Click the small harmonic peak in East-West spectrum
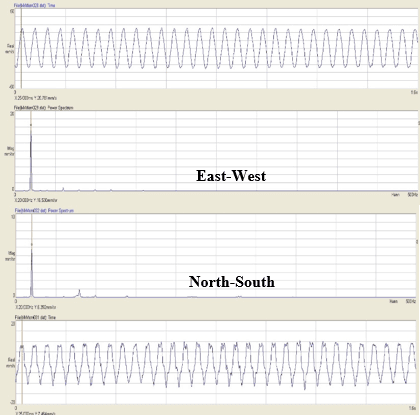The width and height of the screenshot is (420, 415). (63, 189)
